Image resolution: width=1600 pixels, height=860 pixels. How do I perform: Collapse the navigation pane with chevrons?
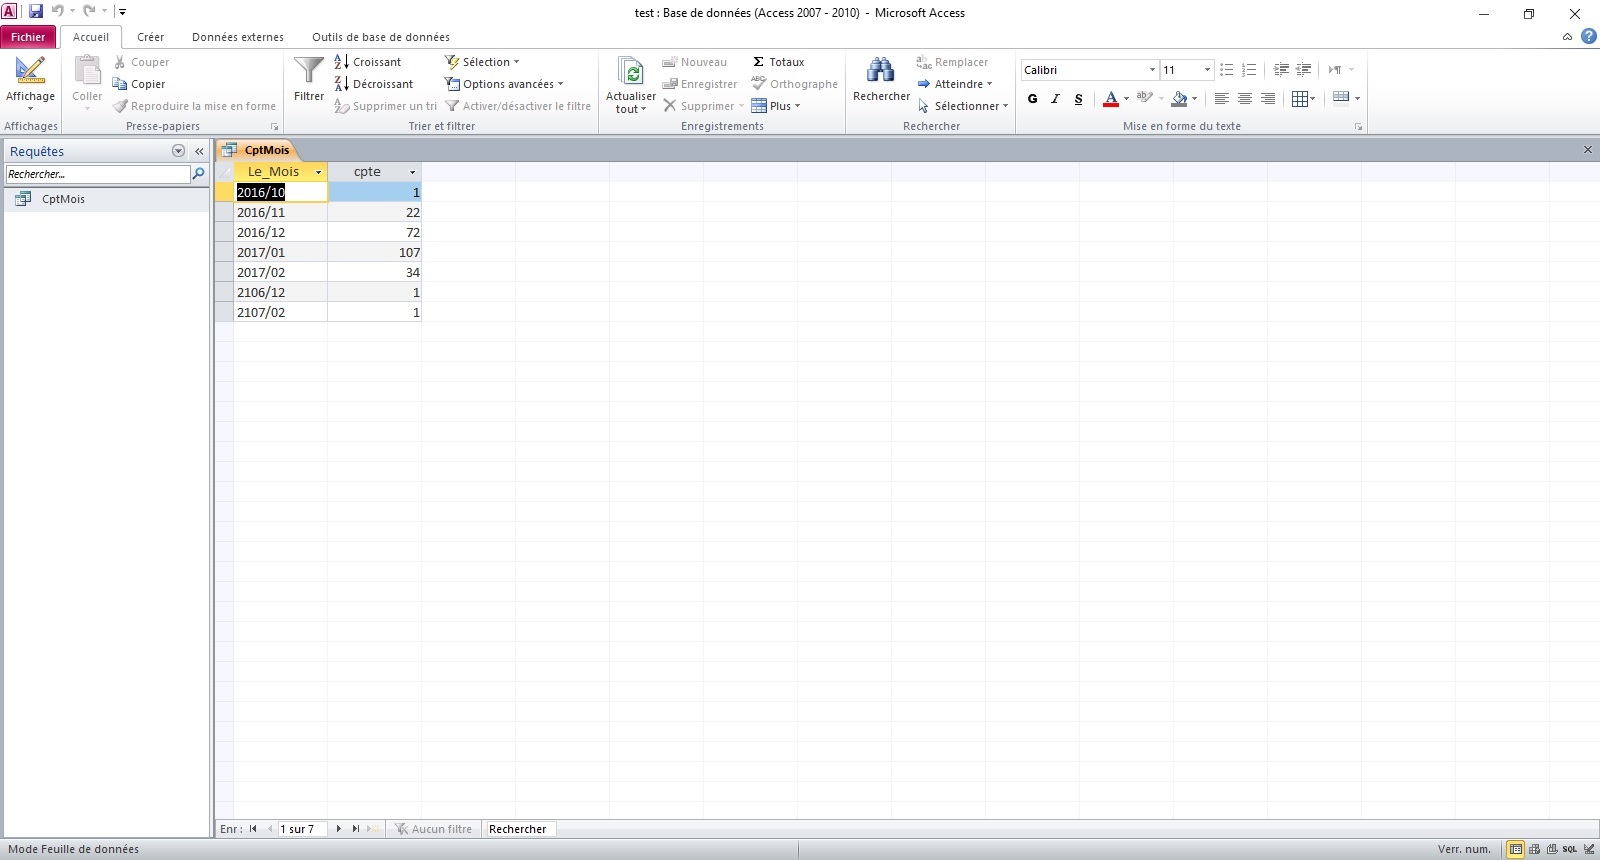[199, 151]
